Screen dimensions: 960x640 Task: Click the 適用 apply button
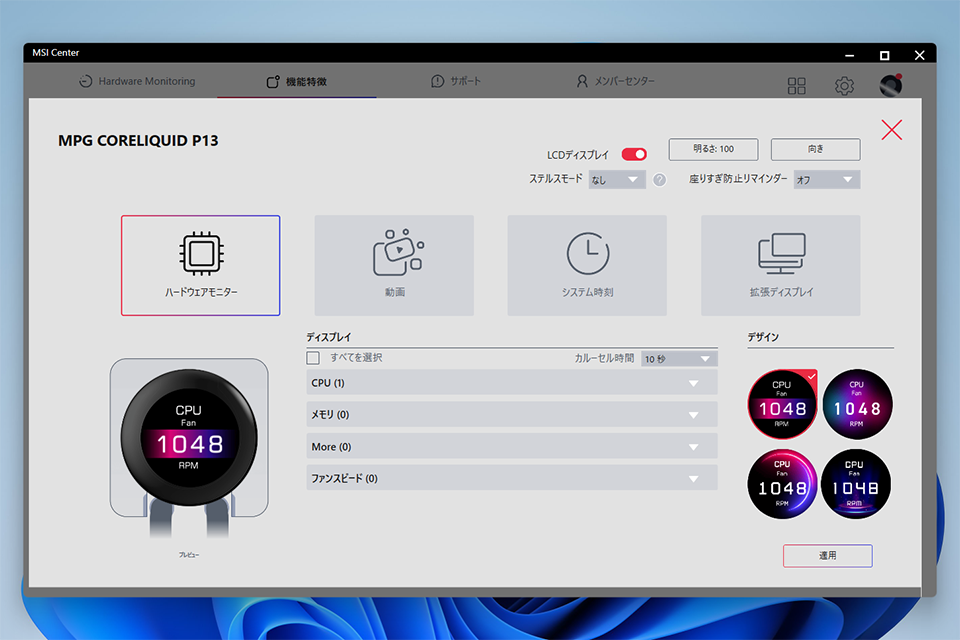828,555
